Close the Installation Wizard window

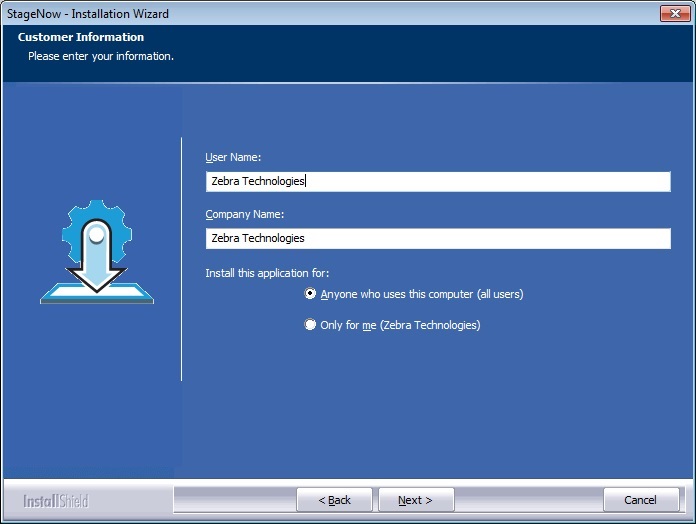pyautogui.click(x=672, y=13)
